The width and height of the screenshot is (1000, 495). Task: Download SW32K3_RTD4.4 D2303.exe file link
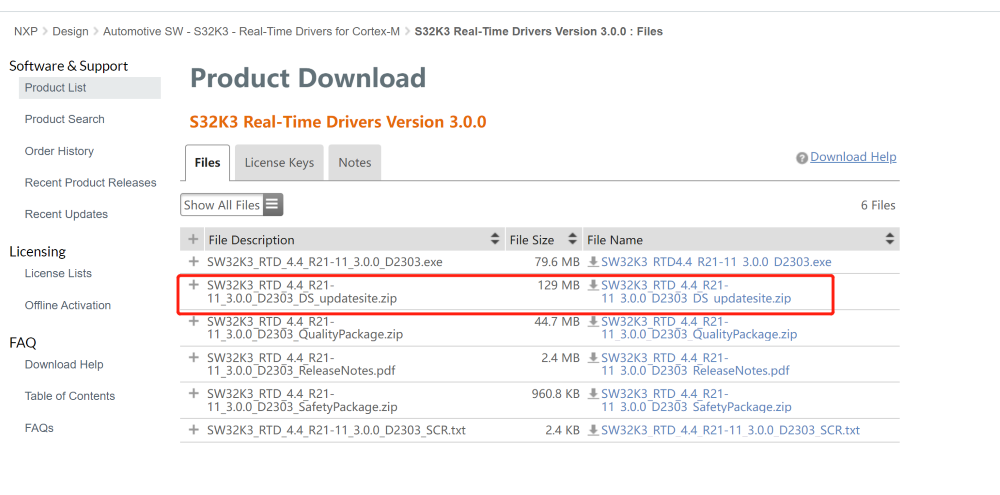click(716, 262)
